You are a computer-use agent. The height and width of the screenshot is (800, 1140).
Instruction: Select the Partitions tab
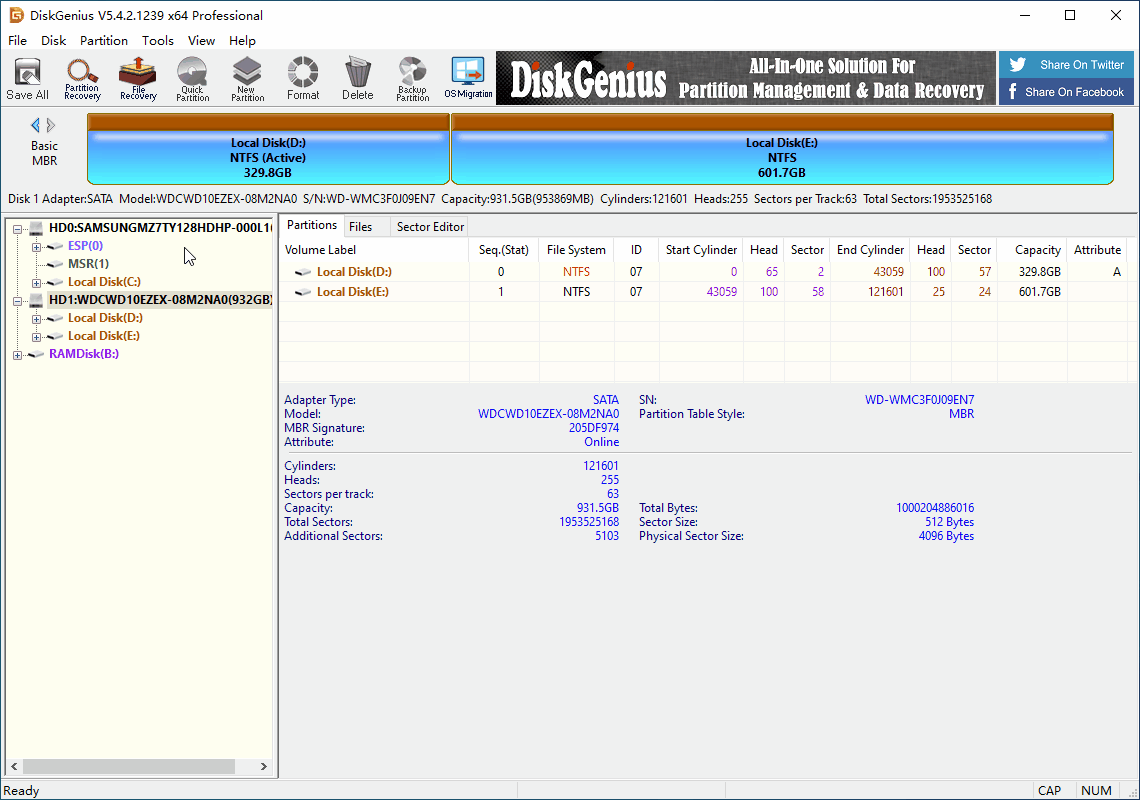tap(312, 225)
